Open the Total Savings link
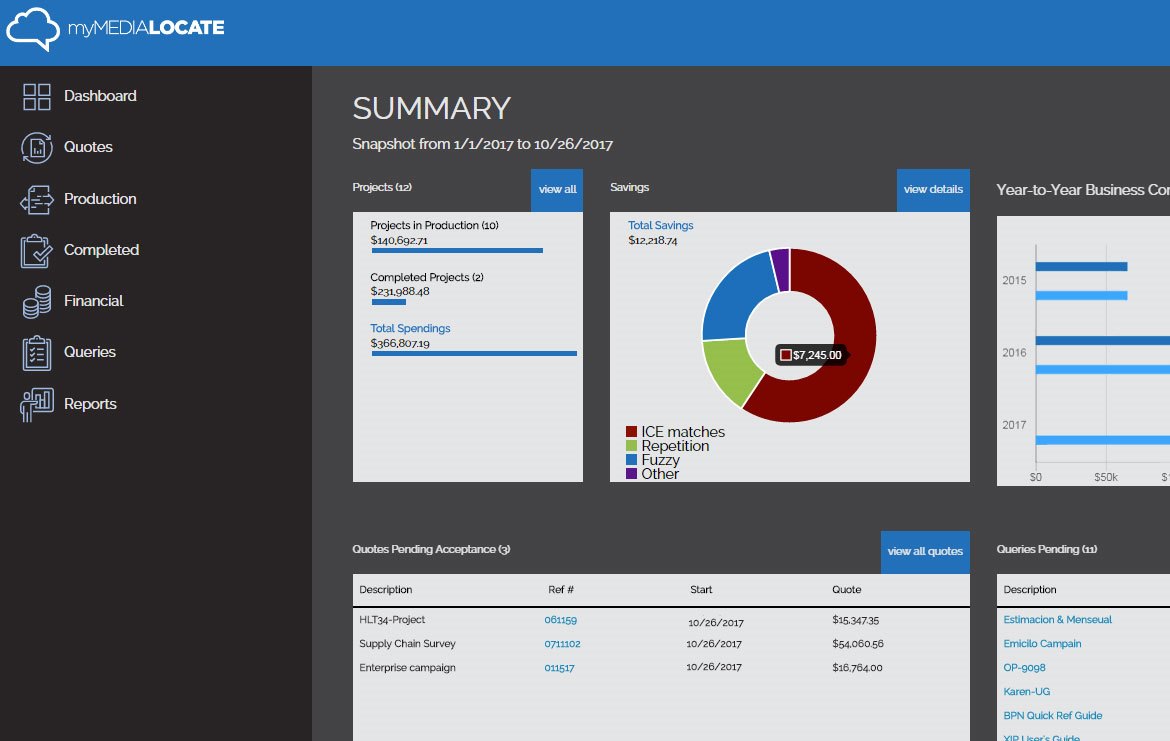1170x741 pixels. [660, 225]
